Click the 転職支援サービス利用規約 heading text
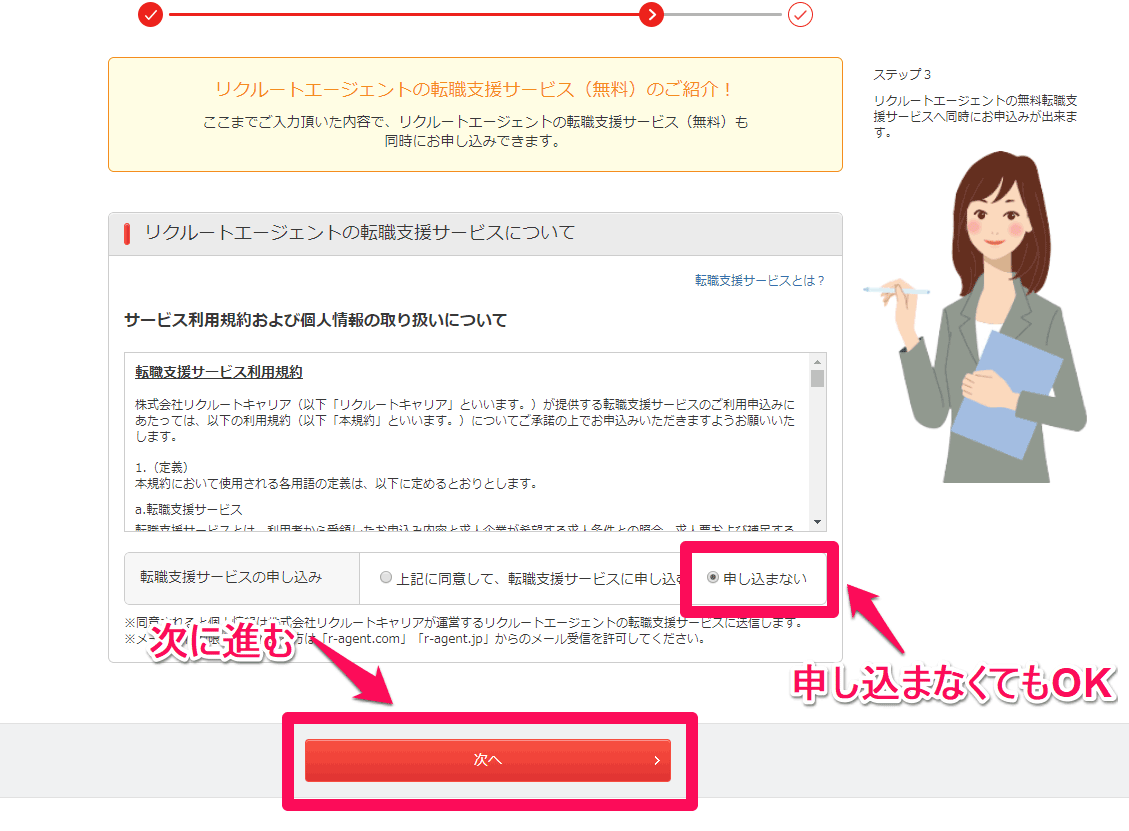Image resolution: width=1129 pixels, height=831 pixels. point(219,372)
